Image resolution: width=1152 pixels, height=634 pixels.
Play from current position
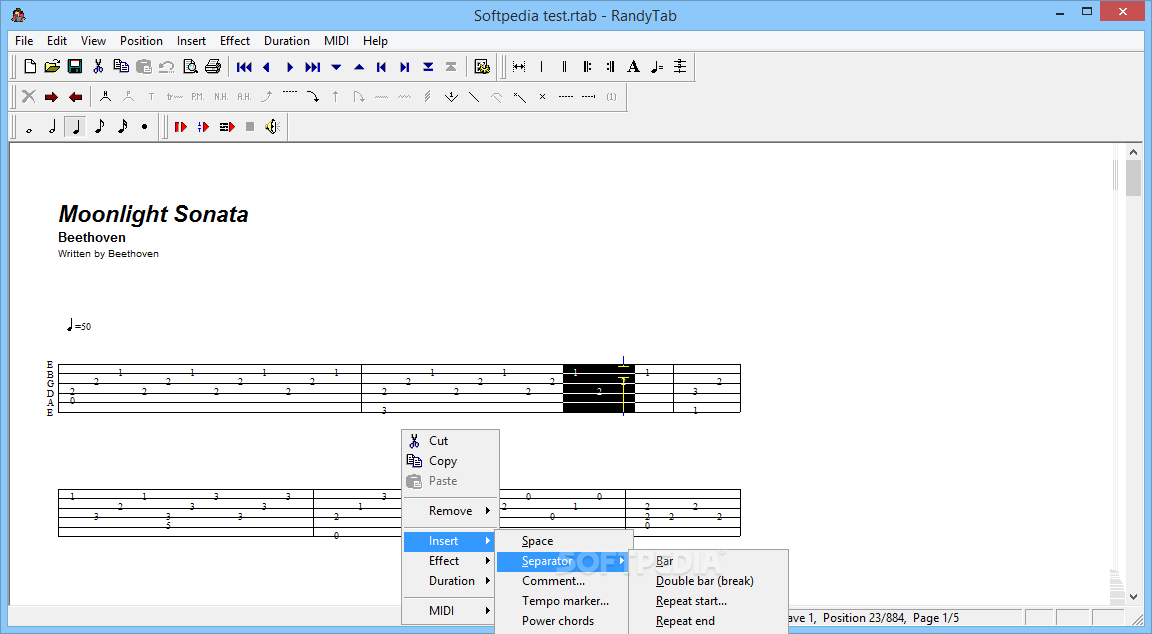click(x=204, y=127)
